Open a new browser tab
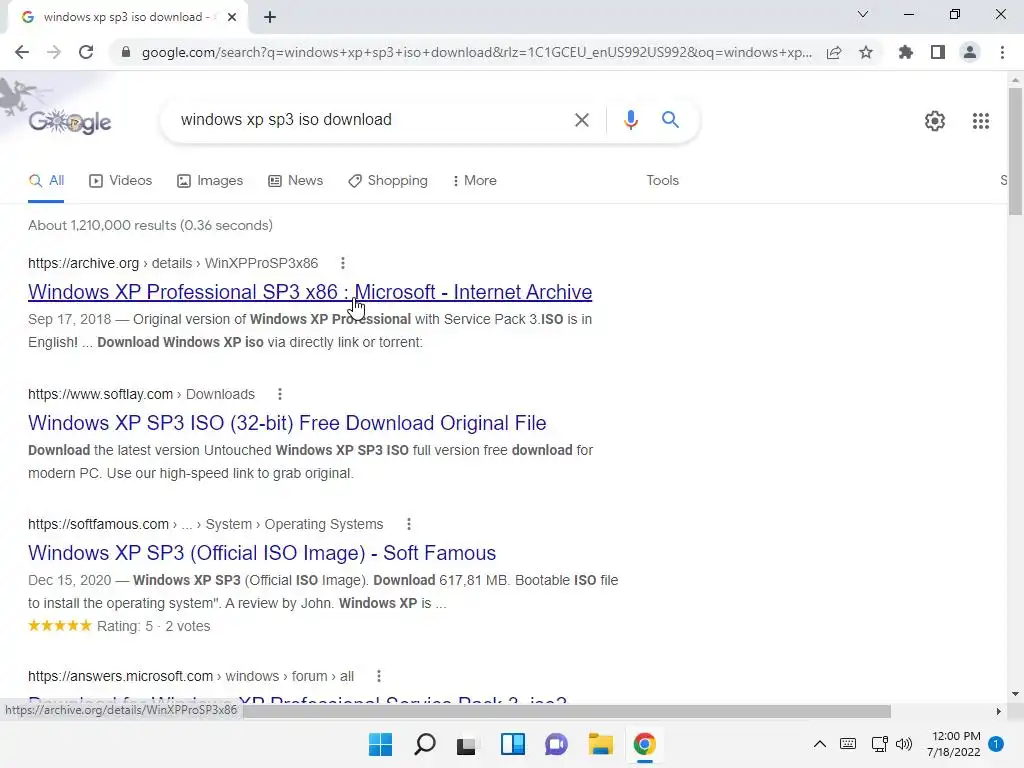 [270, 17]
